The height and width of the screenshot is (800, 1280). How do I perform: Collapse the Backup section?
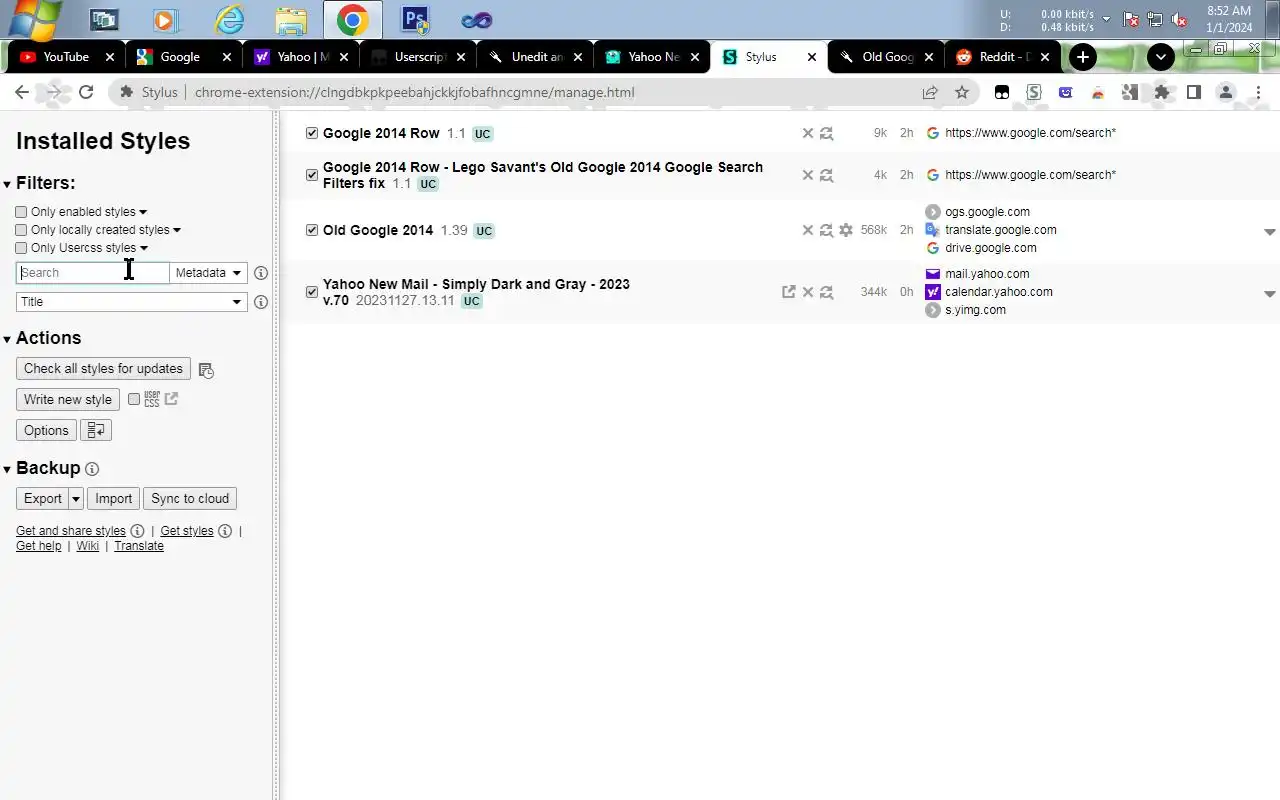(x=7, y=469)
